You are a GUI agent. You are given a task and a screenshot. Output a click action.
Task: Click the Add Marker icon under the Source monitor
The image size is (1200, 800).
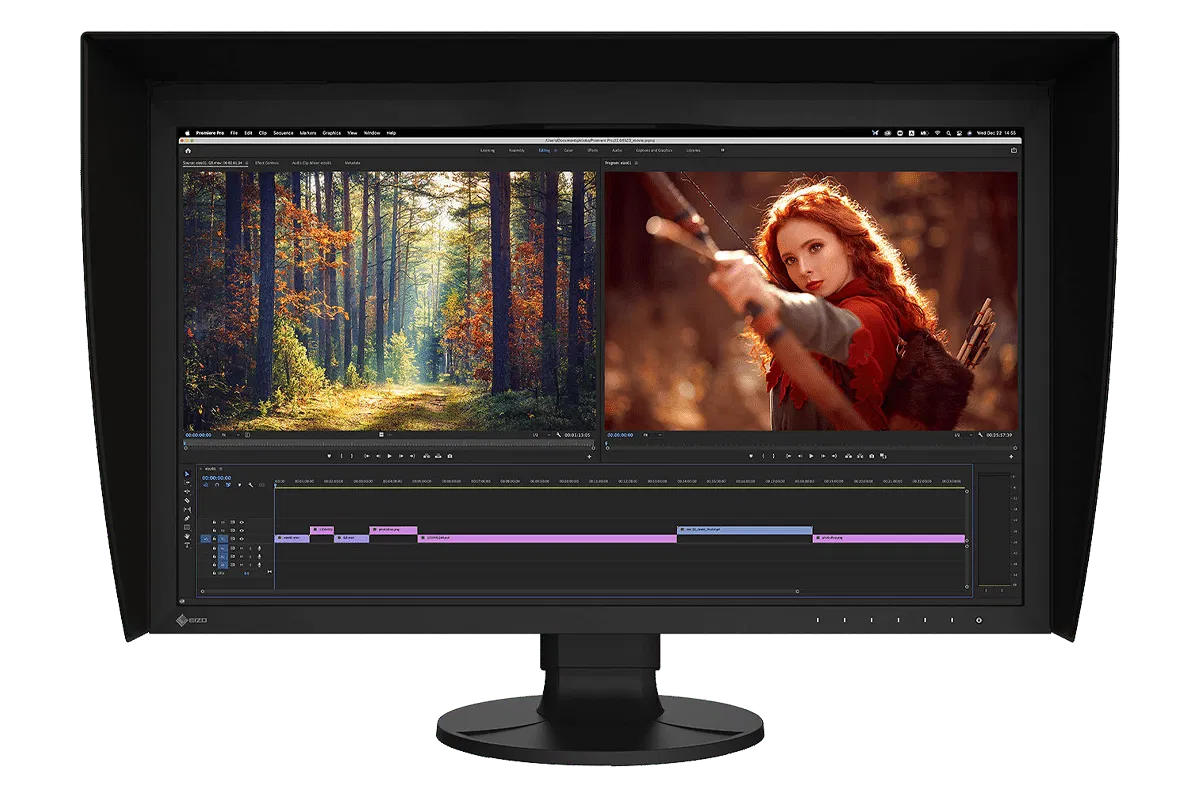pyautogui.click(x=328, y=455)
